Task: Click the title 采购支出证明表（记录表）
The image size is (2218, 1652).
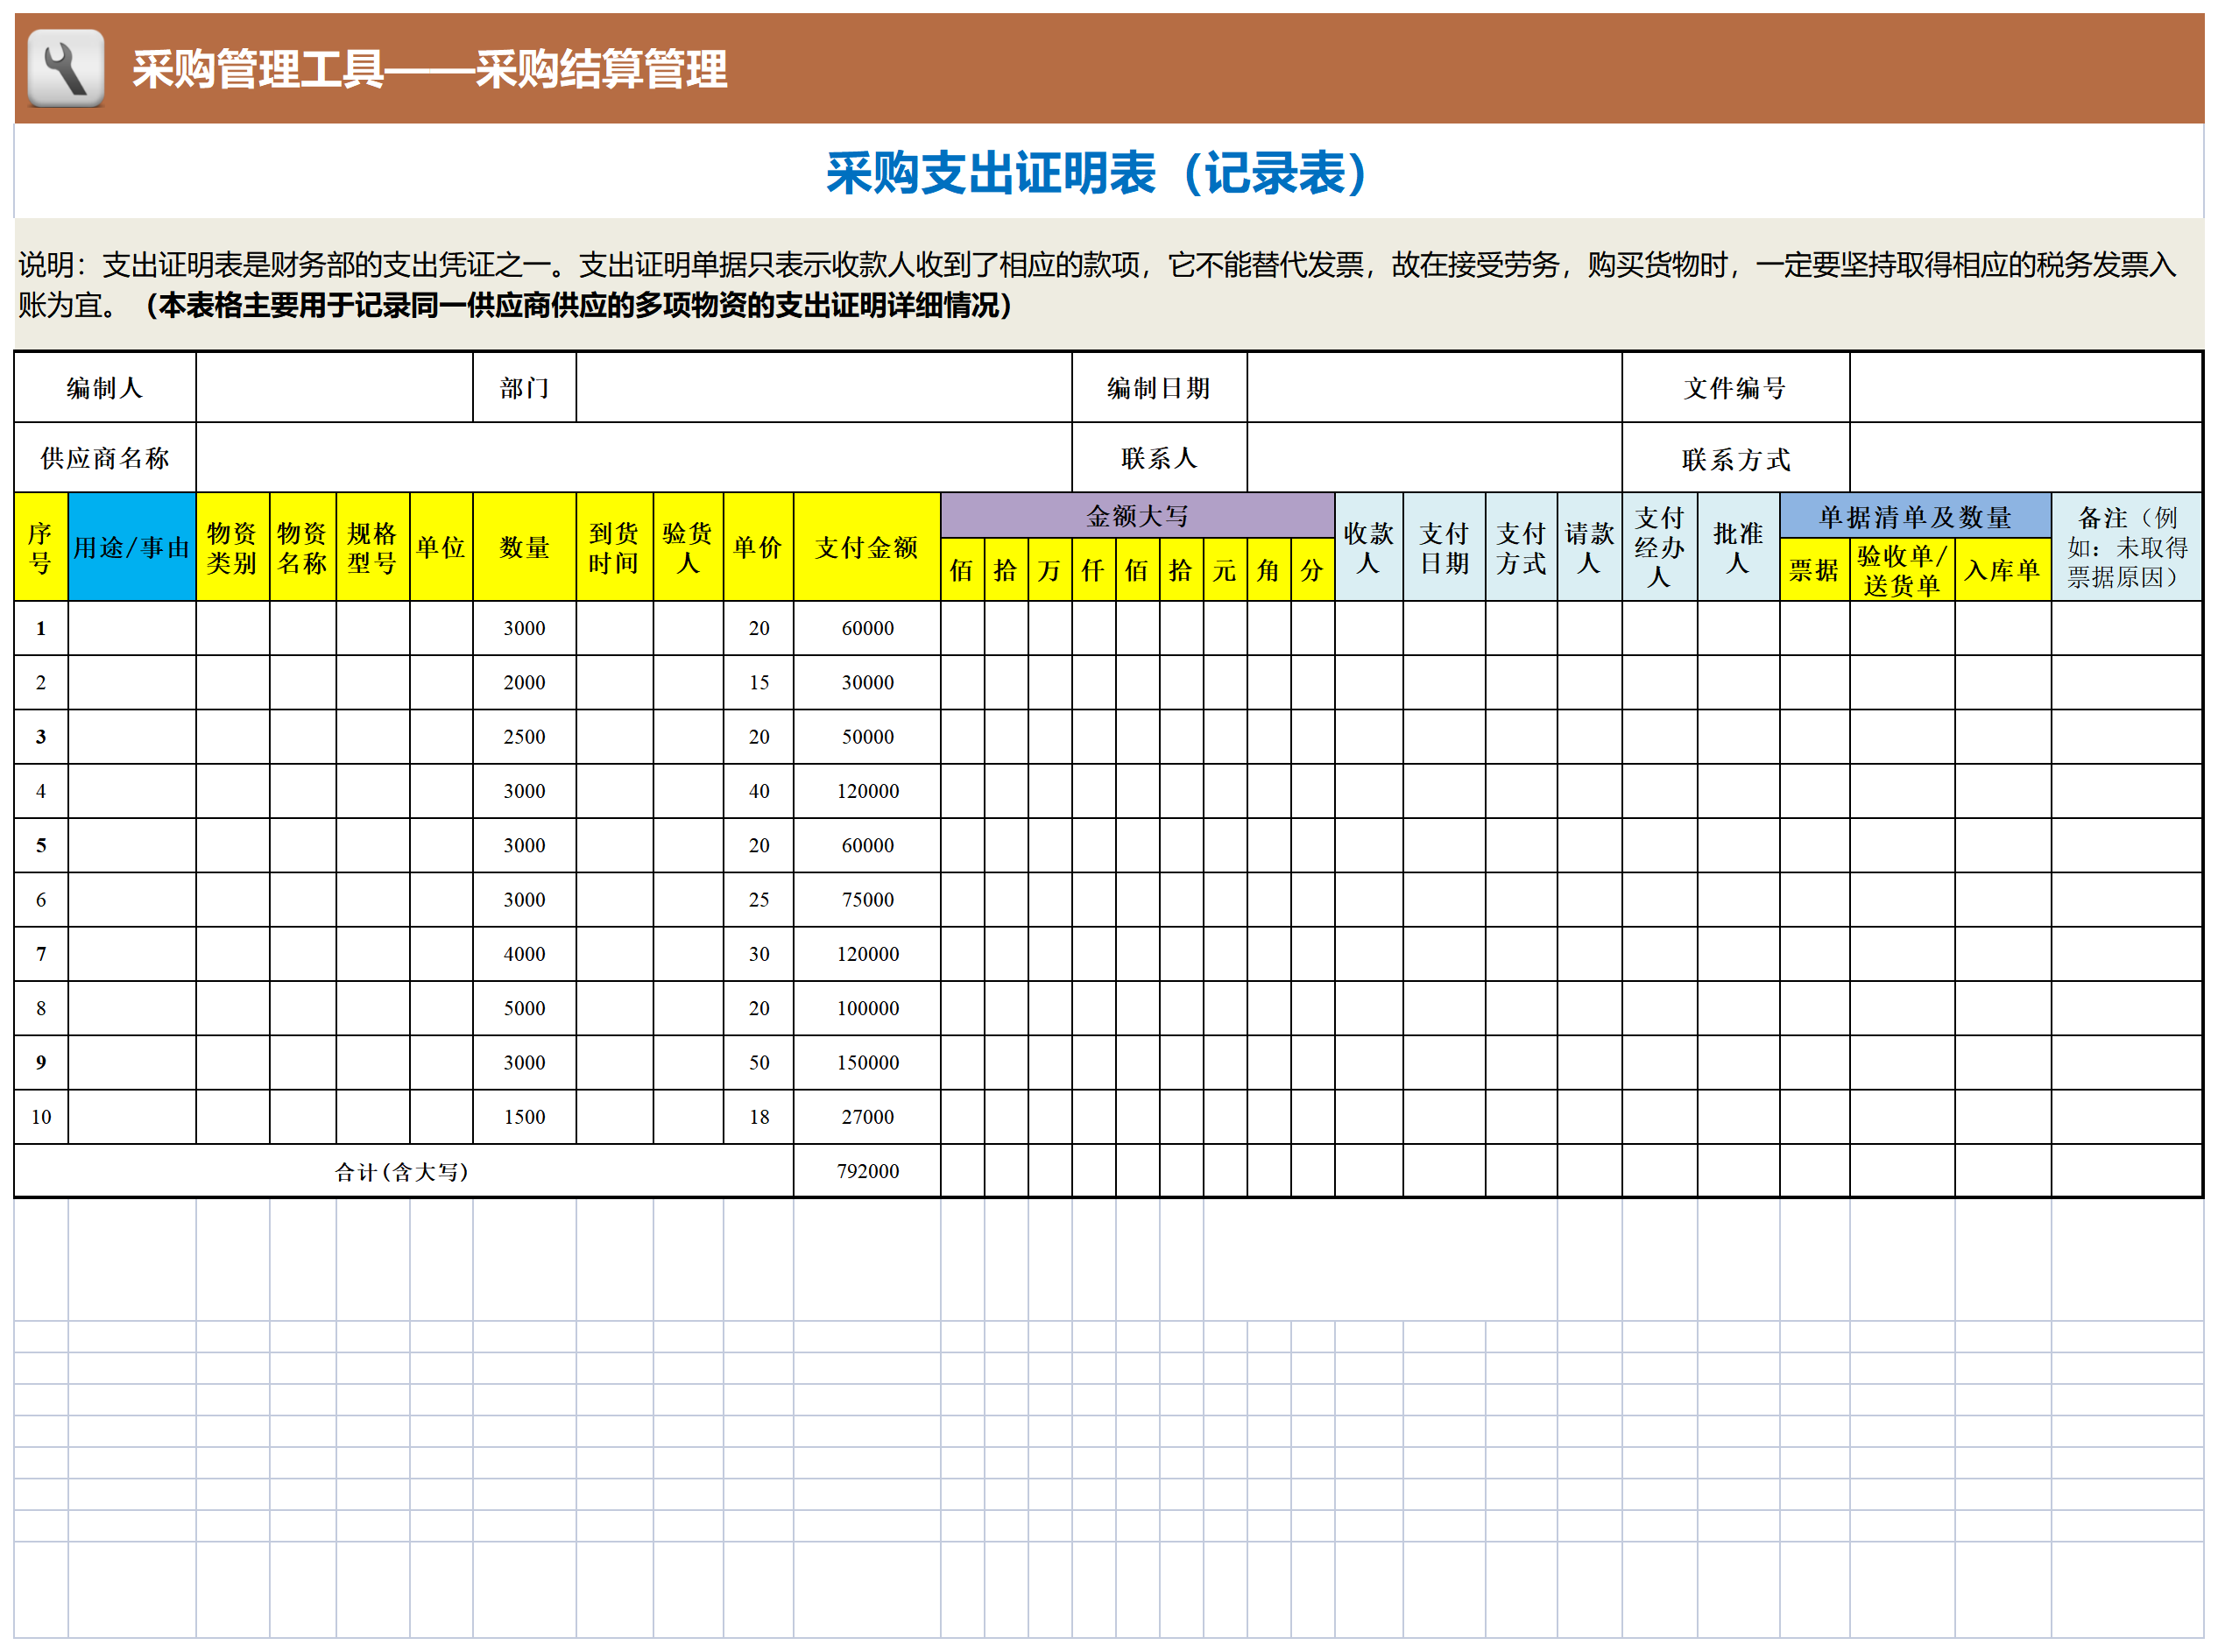Action: click(1097, 173)
